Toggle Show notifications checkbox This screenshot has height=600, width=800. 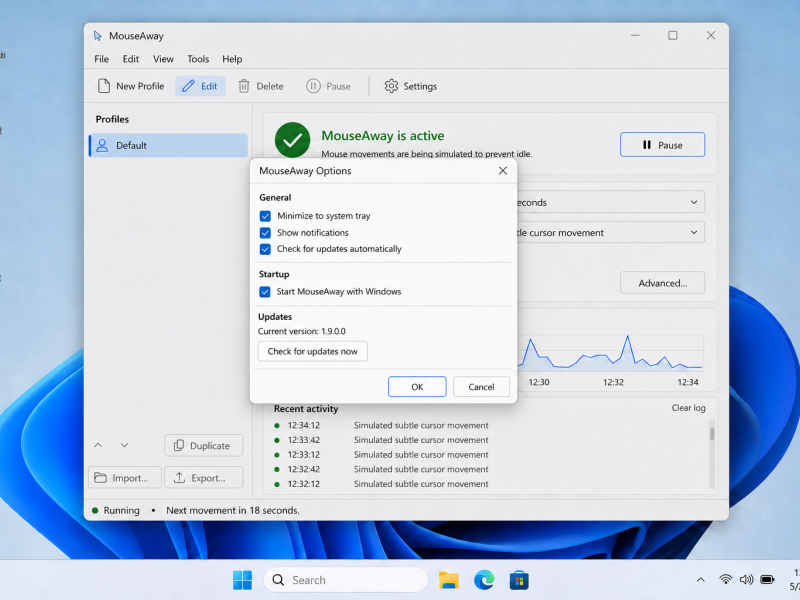(x=265, y=233)
